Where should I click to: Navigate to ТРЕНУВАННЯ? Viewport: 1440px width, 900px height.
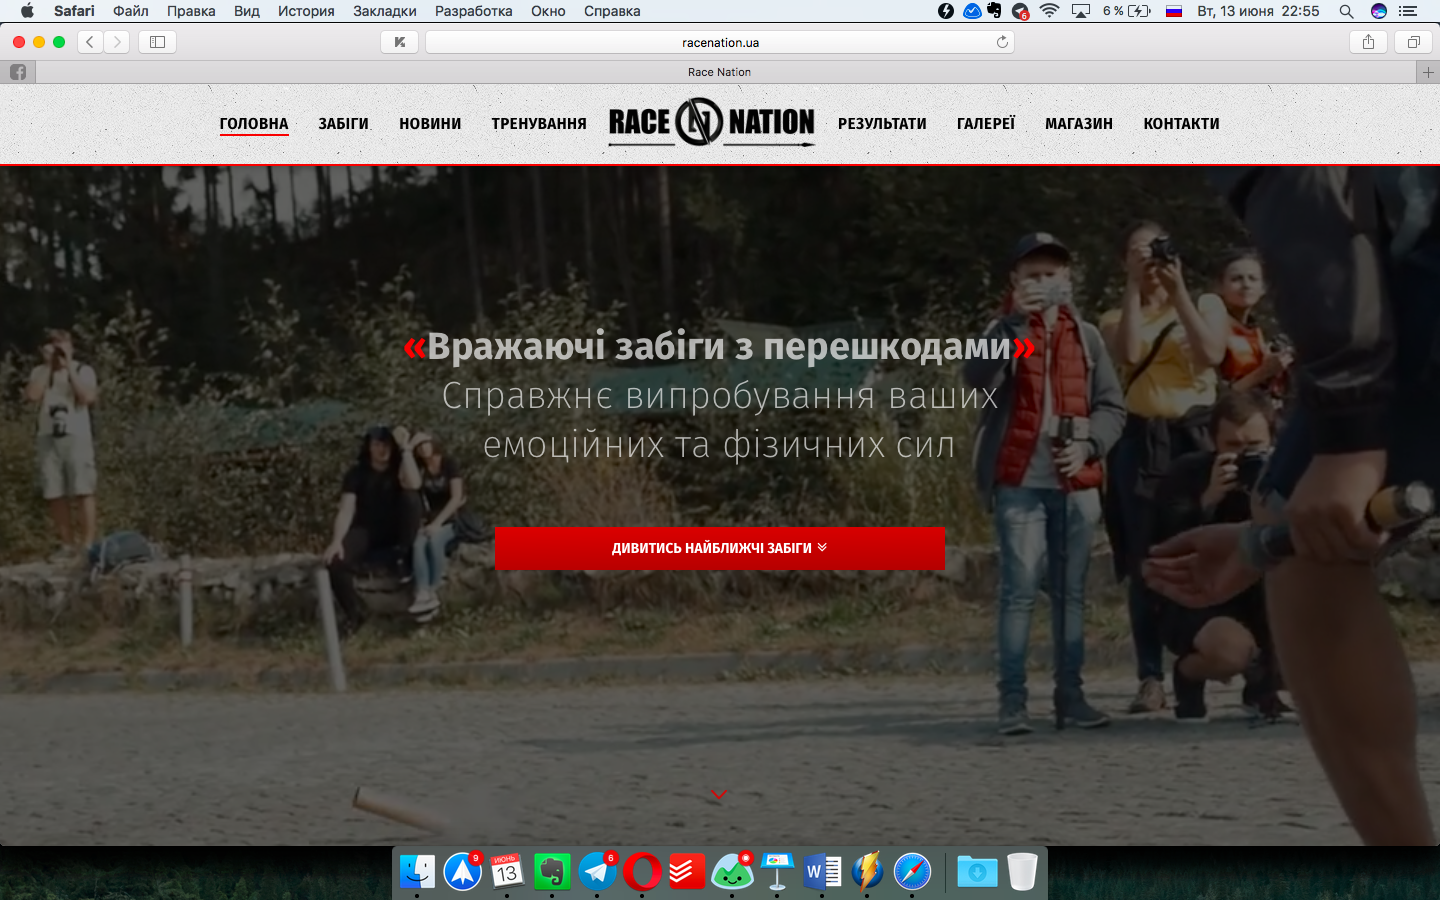pyautogui.click(x=539, y=124)
